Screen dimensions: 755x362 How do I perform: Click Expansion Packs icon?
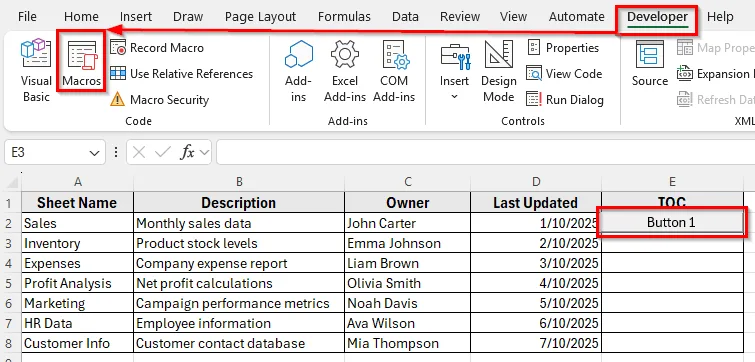coord(685,74)
